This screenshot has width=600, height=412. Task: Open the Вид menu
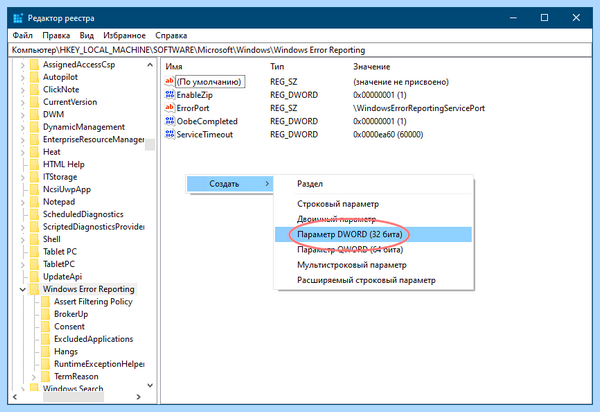86,36
